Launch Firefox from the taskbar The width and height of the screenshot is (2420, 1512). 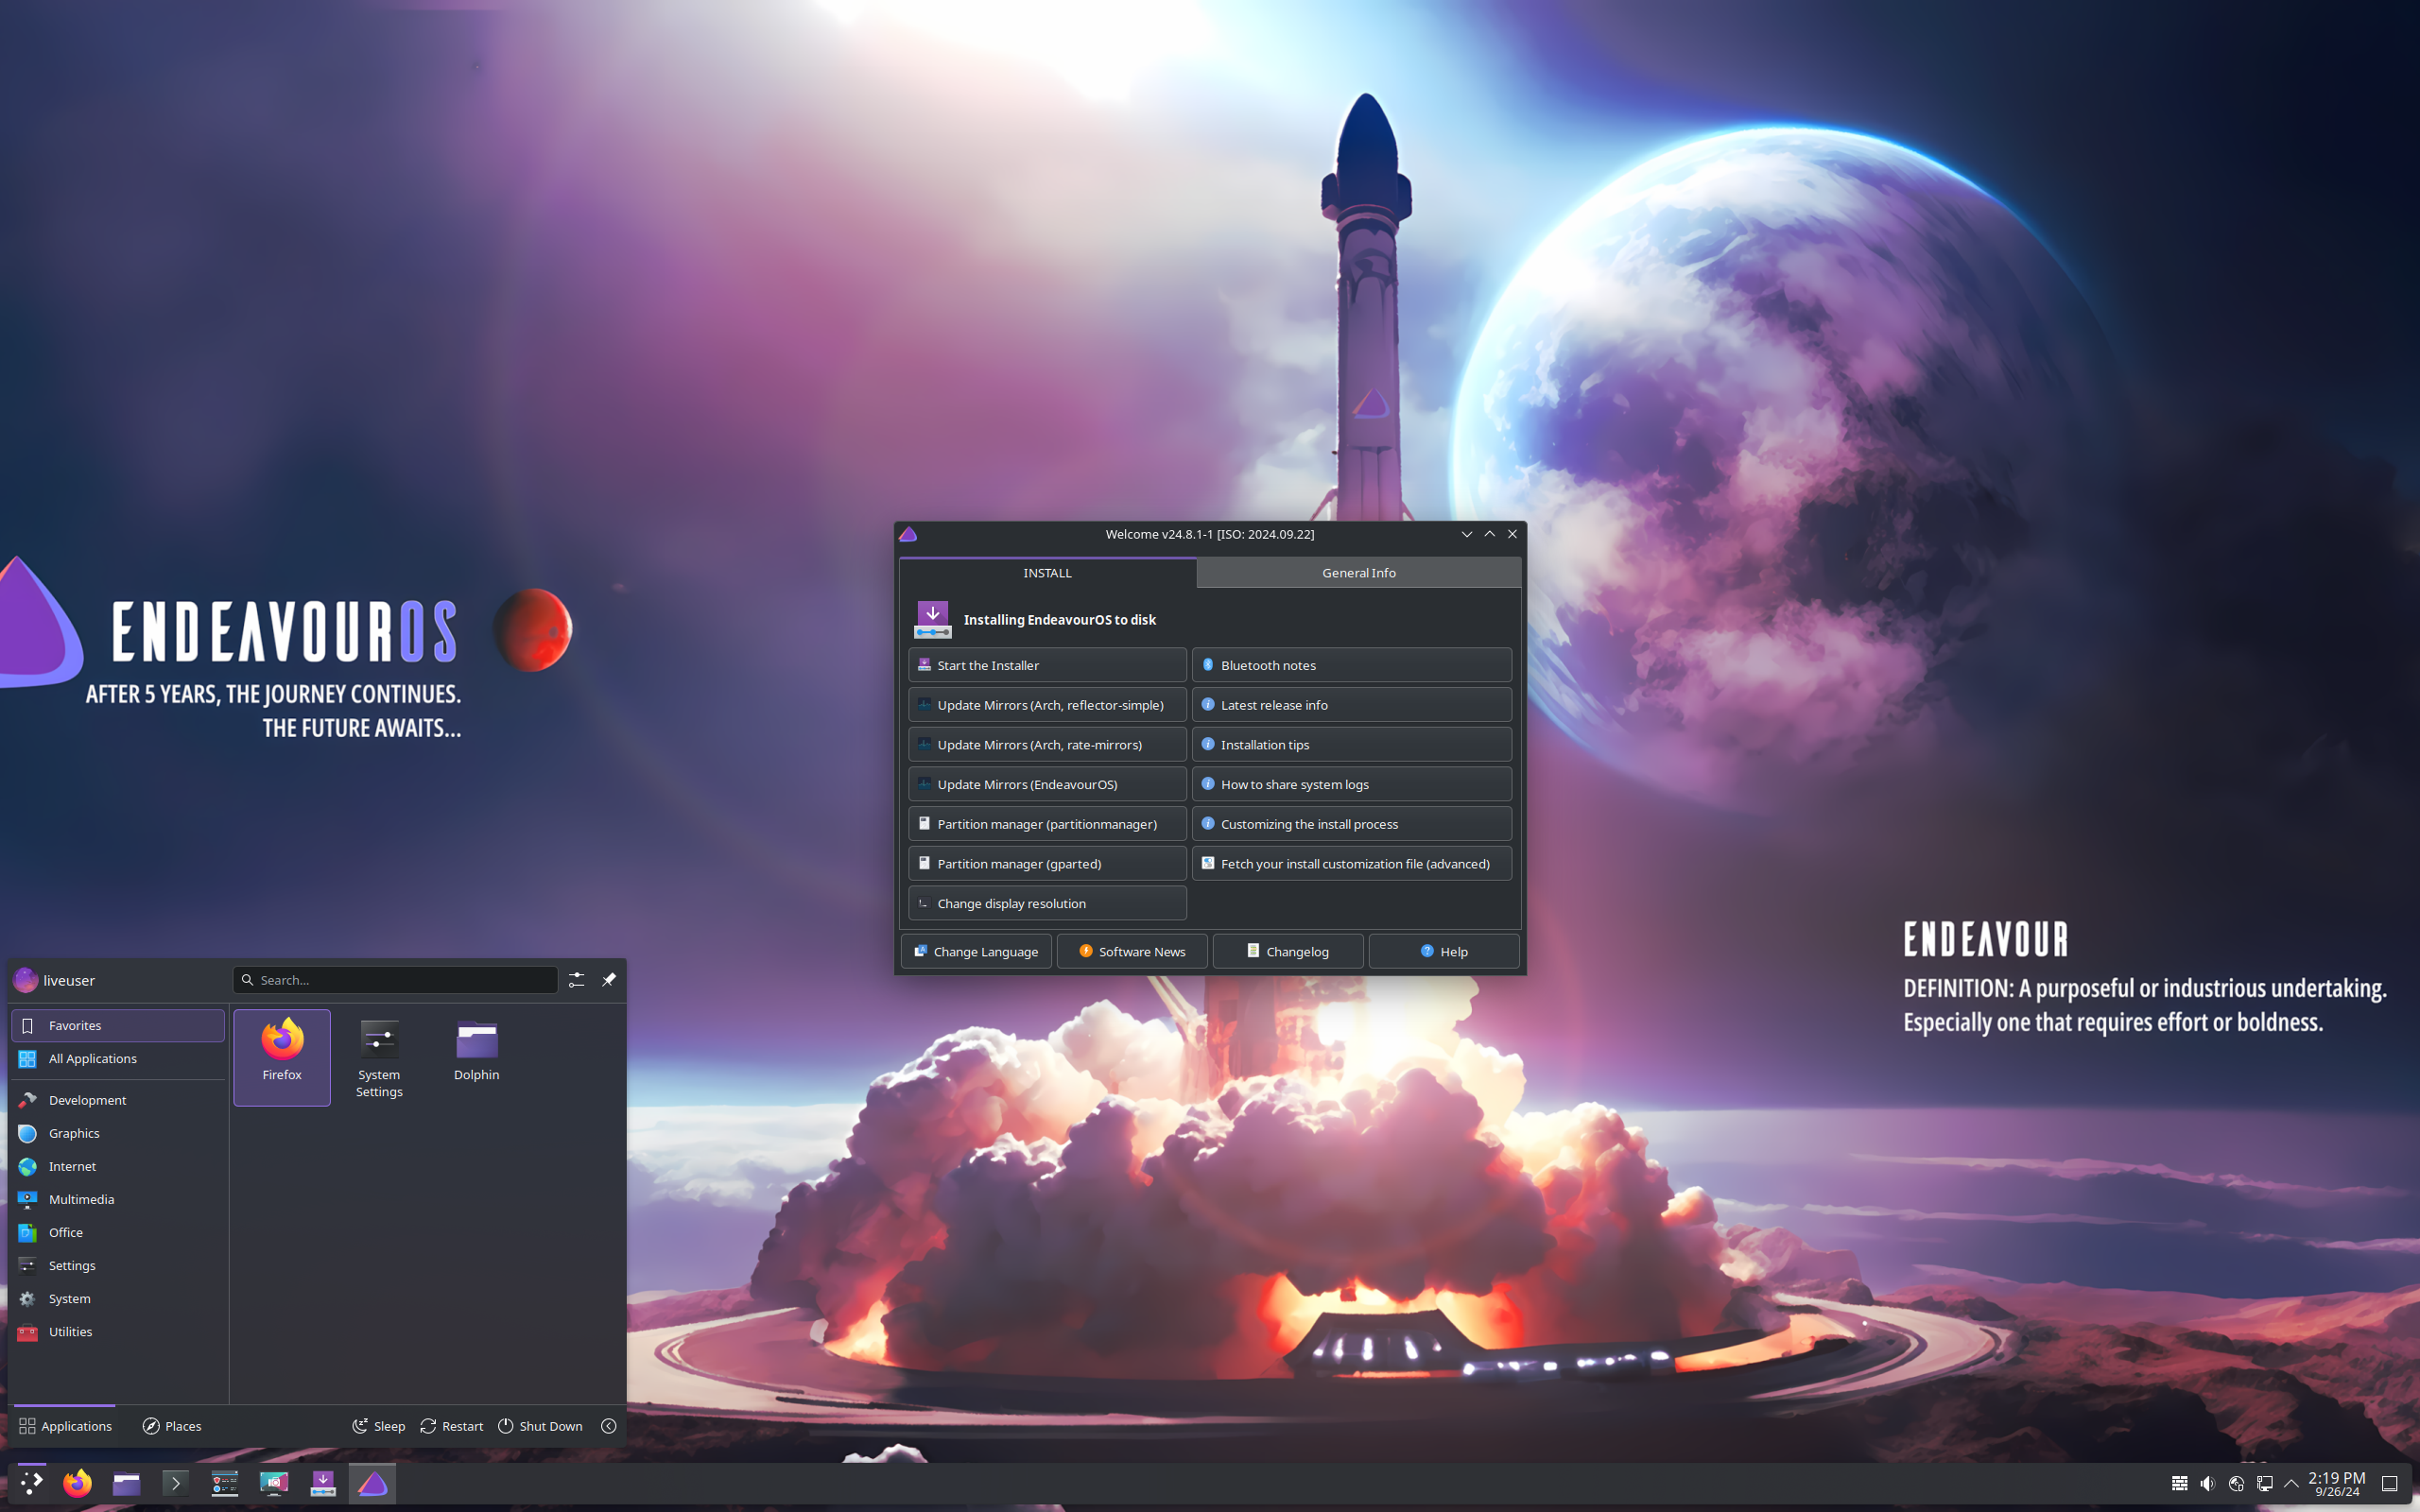77,1483
